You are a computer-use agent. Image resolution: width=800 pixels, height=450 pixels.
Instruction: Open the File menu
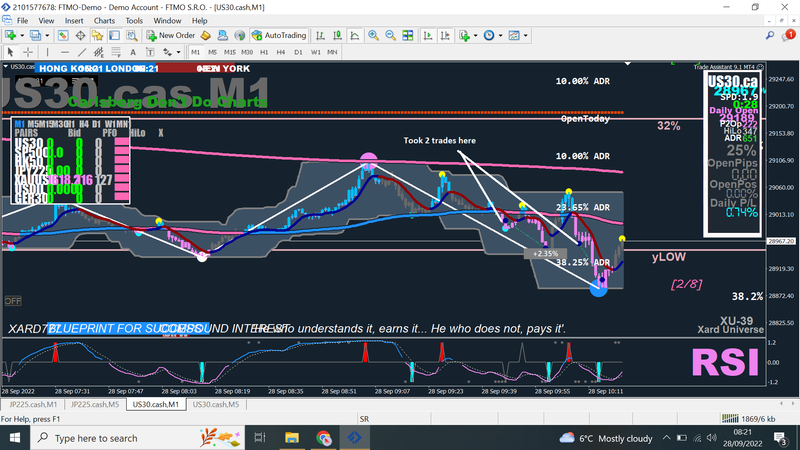click(x=22, y=20)
